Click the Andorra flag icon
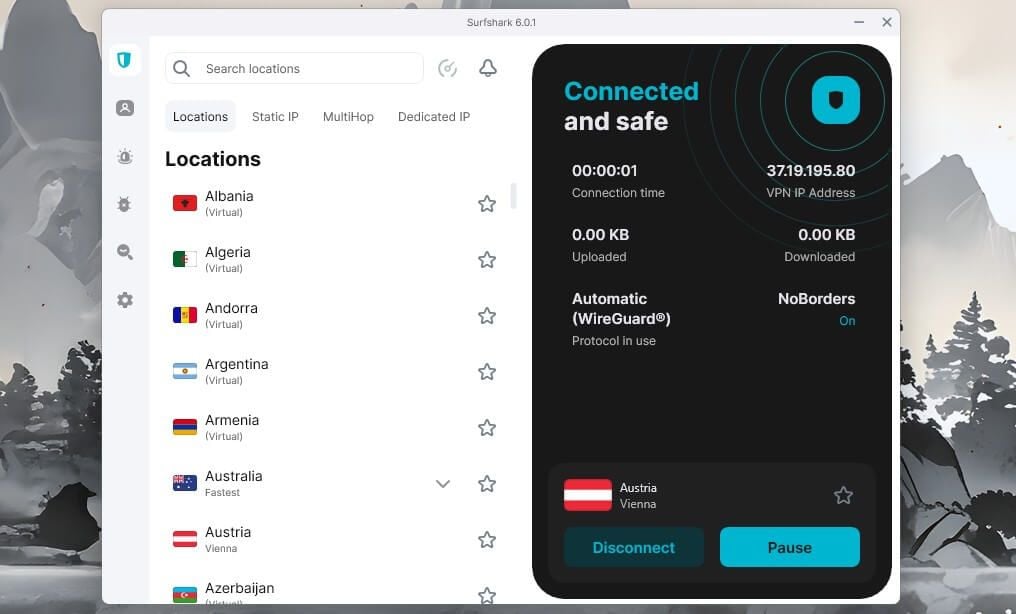 [x=185, y=315]
